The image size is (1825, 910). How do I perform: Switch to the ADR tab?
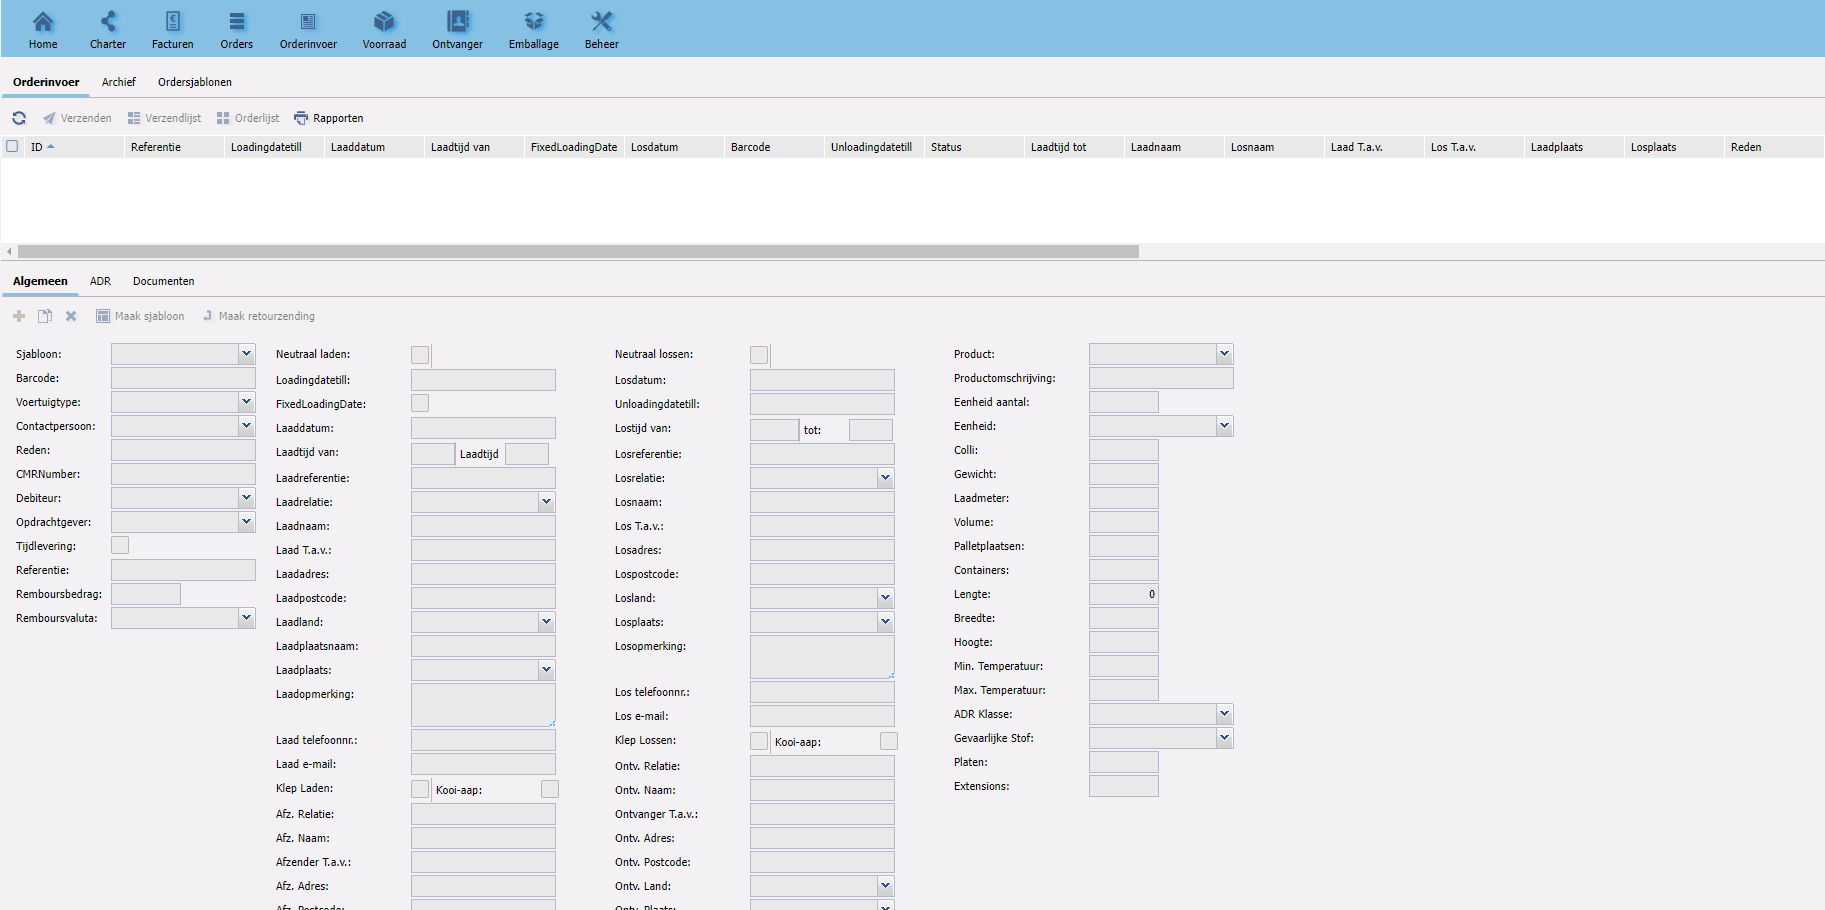[100, 281]
